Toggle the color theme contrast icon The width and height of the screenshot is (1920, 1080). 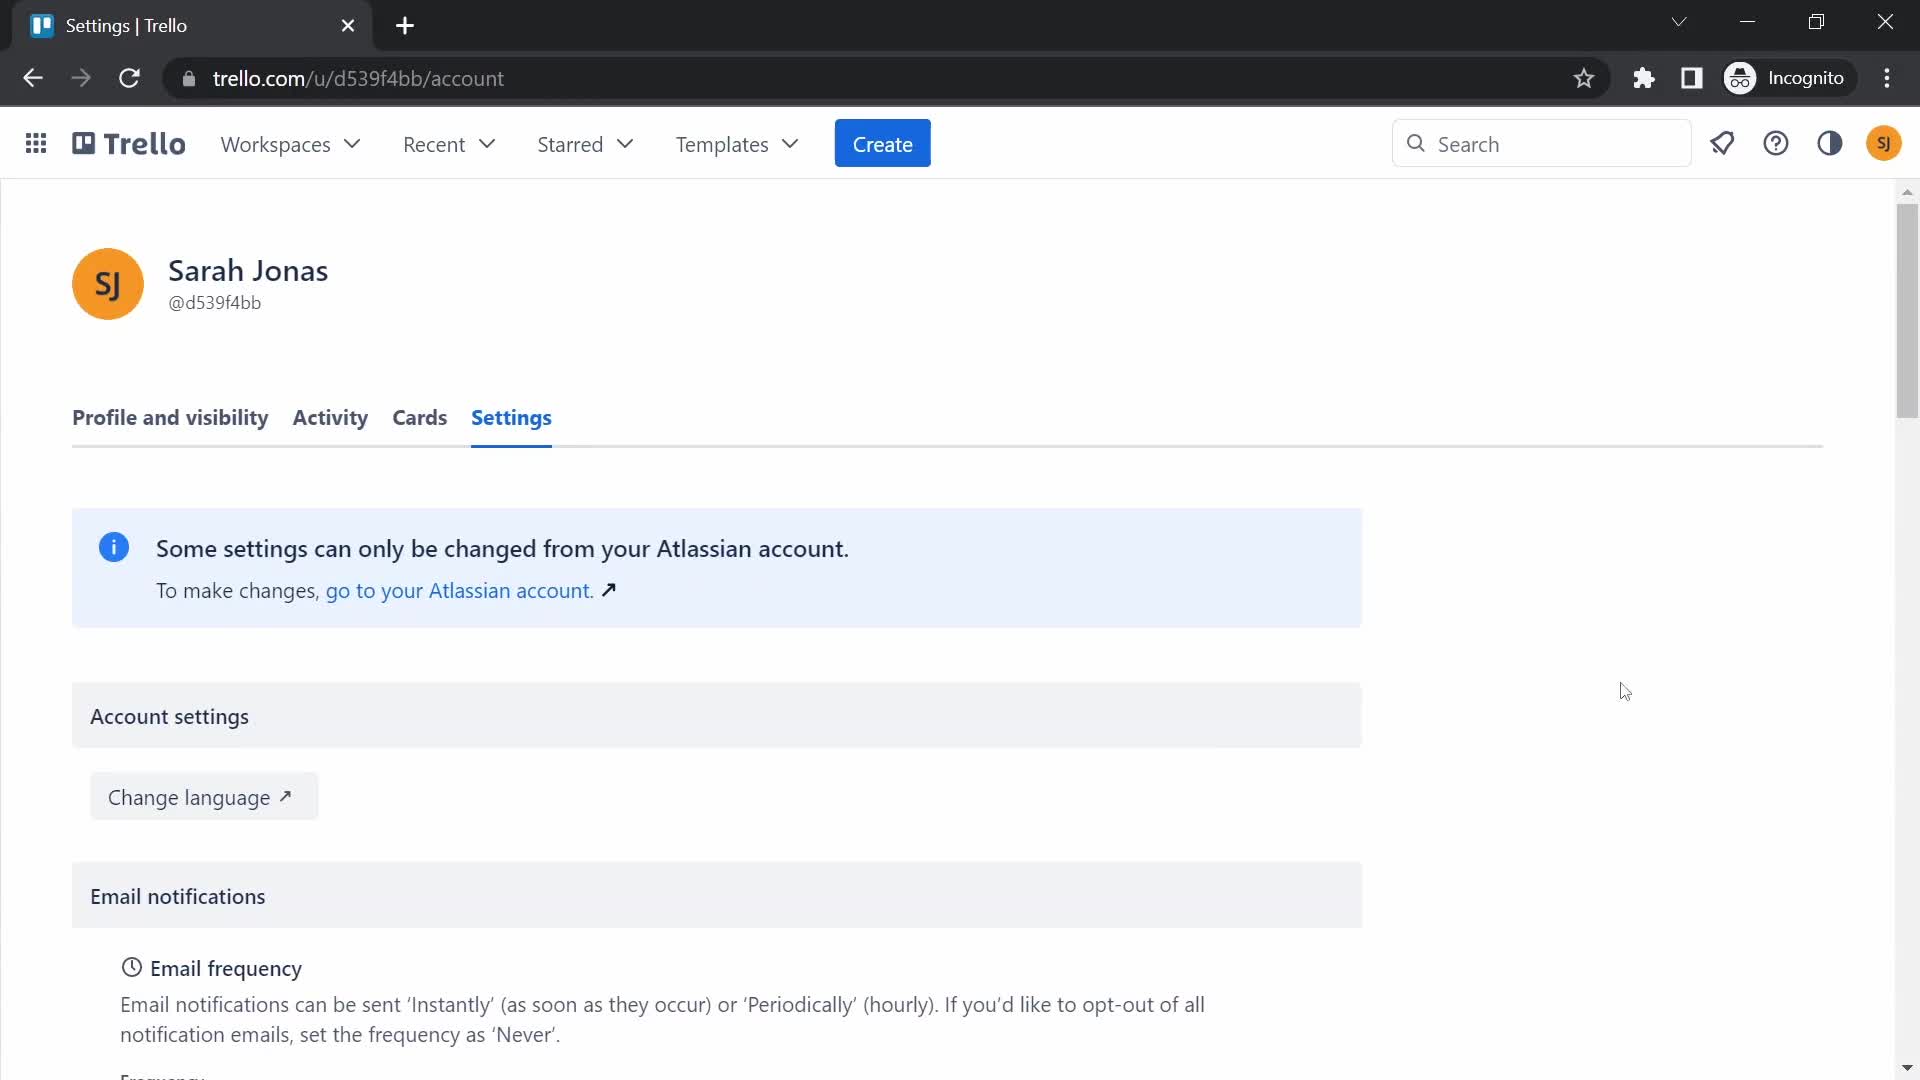[x=1832, y=144]
